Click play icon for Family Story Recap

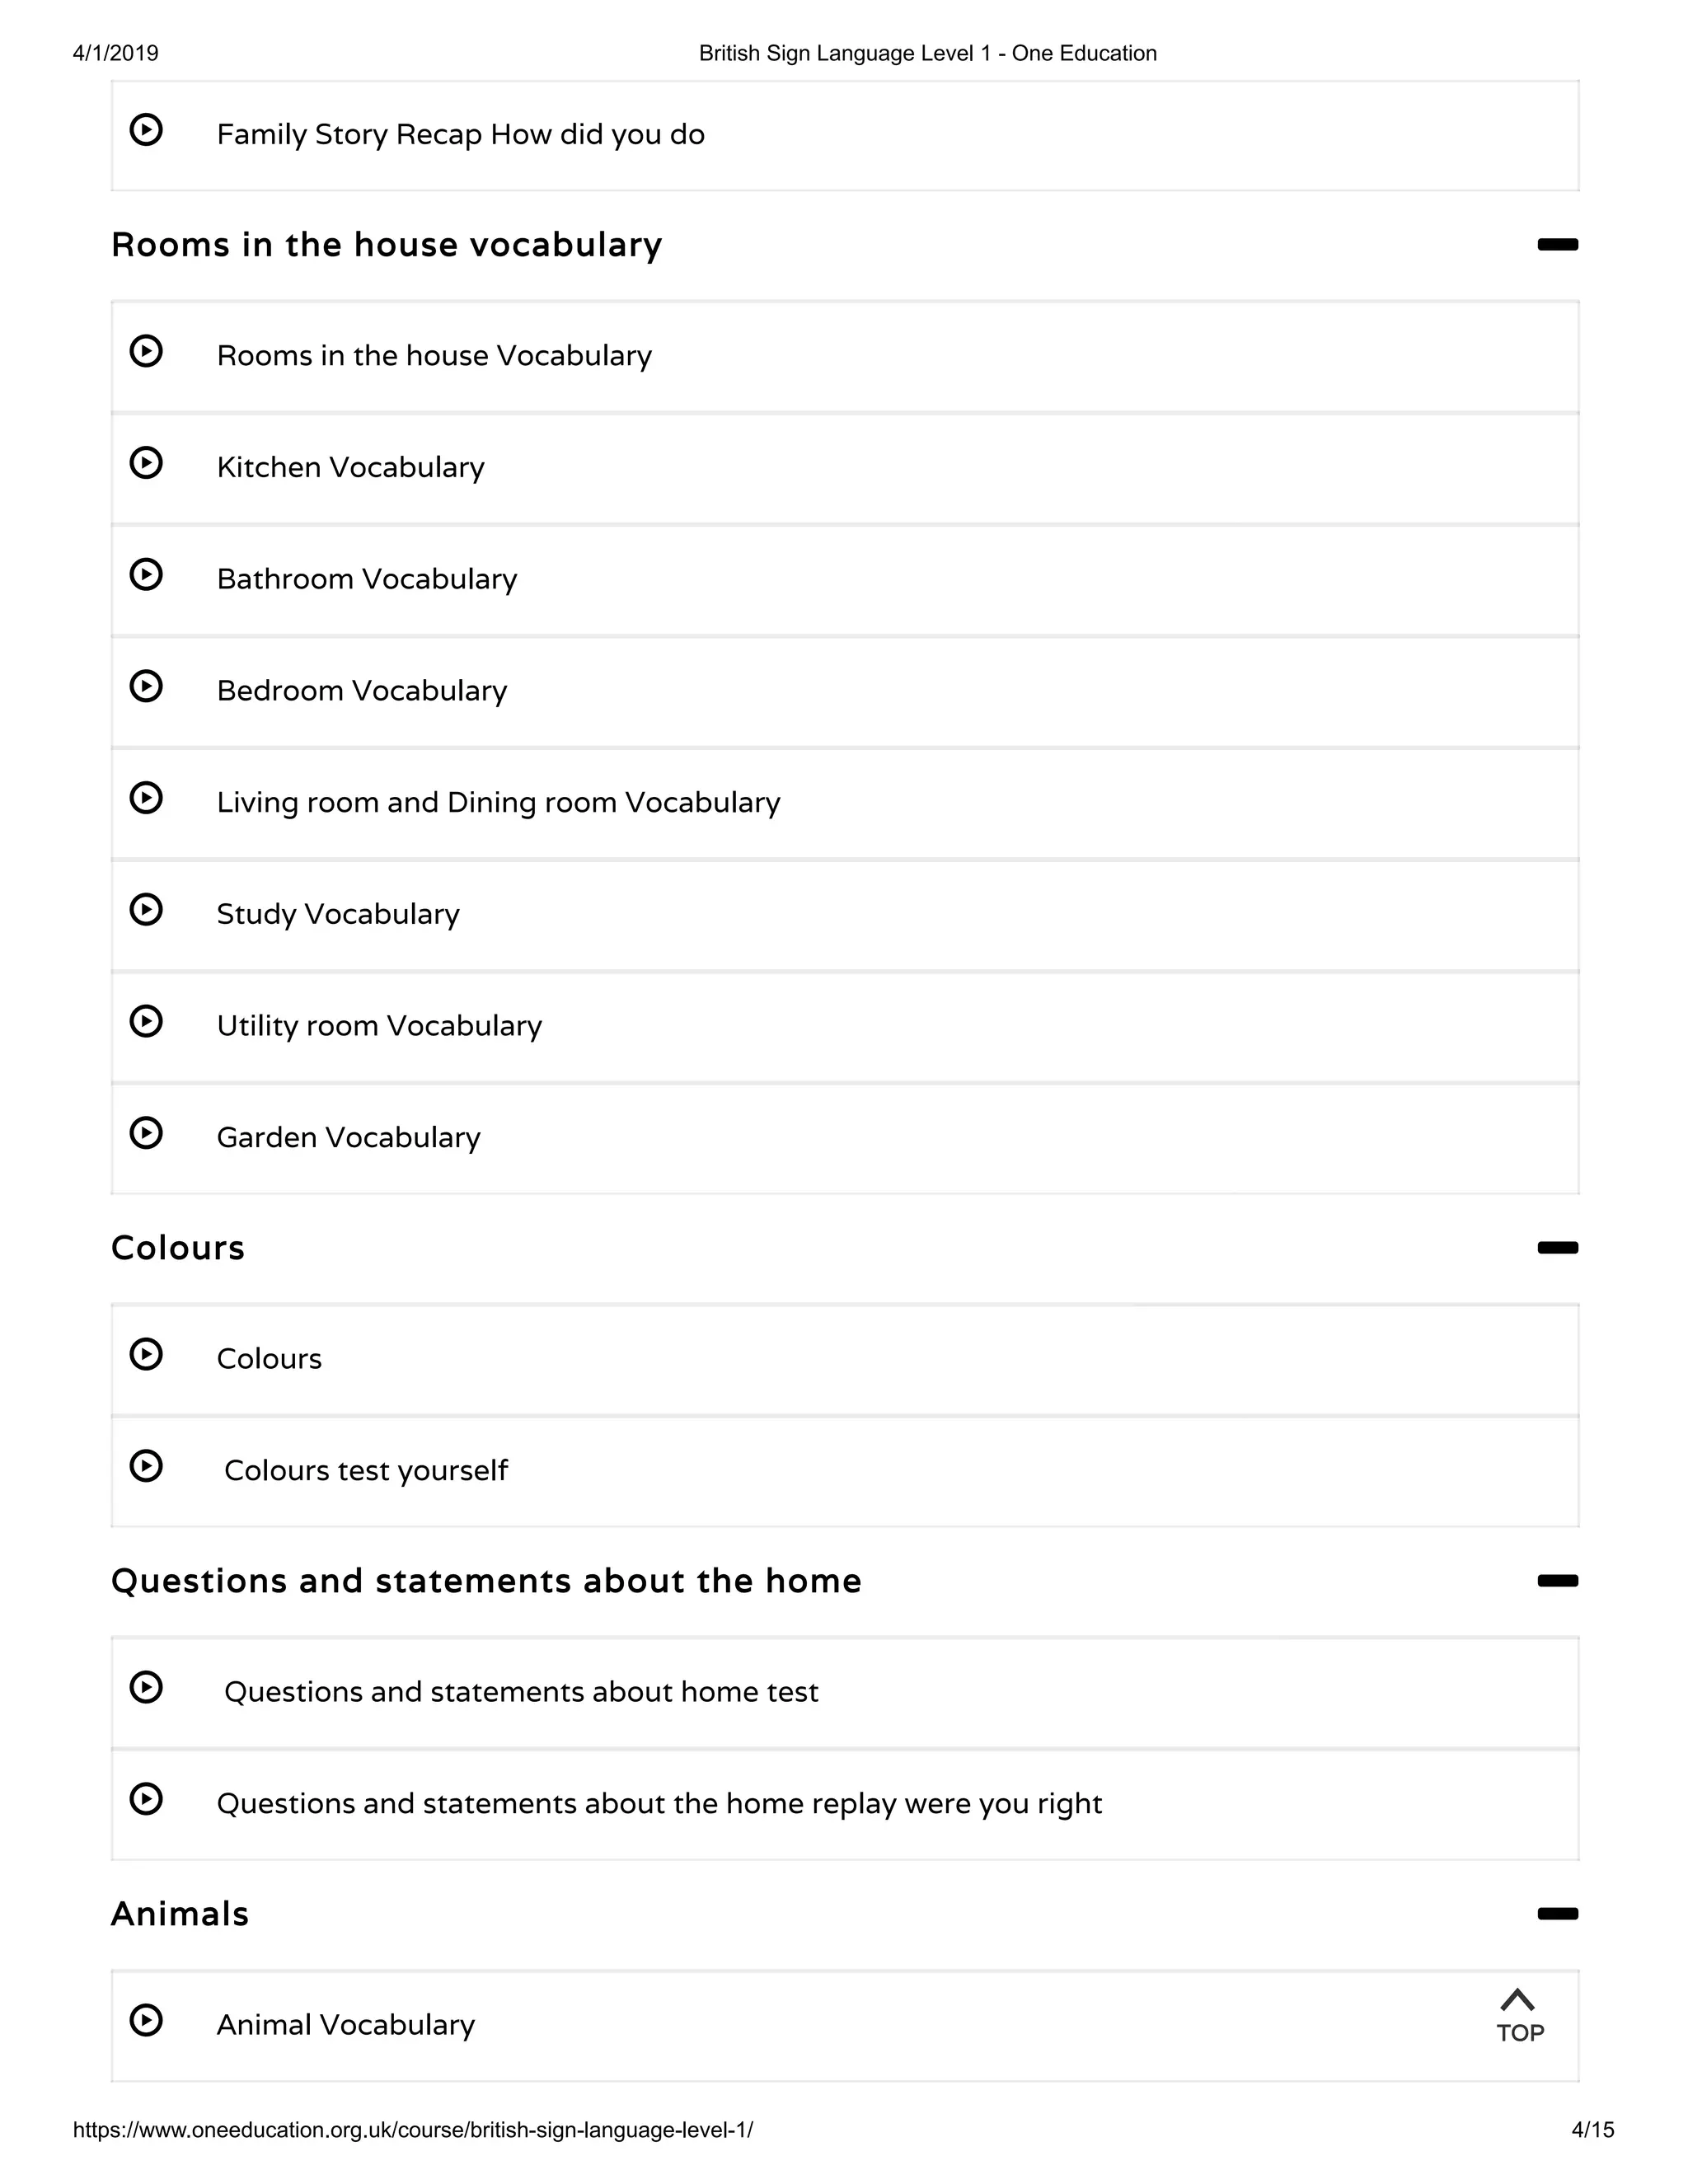146,130
